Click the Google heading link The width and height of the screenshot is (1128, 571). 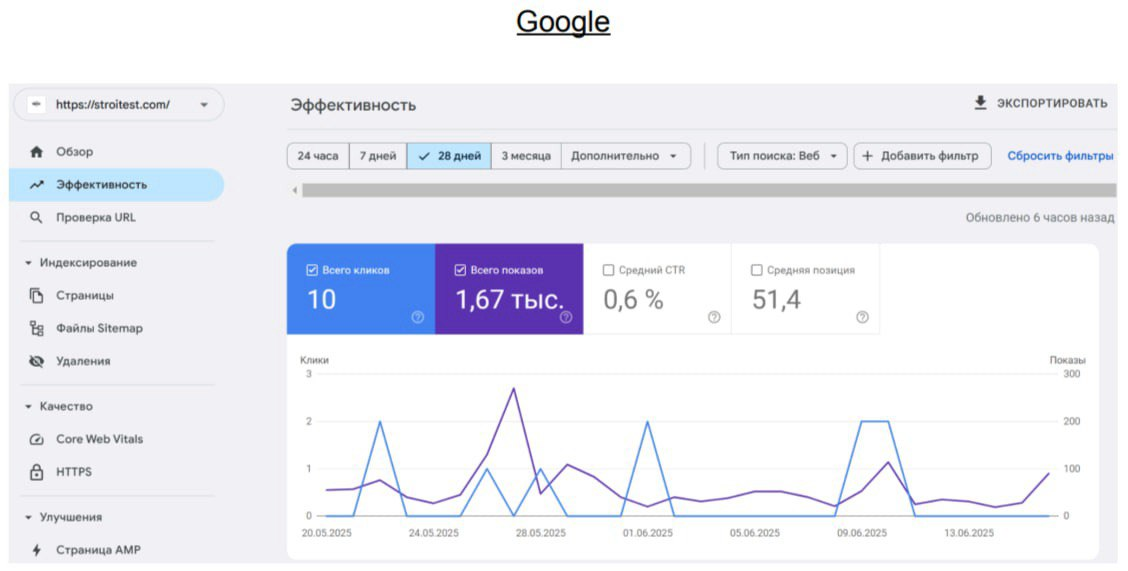coord(563,22)
